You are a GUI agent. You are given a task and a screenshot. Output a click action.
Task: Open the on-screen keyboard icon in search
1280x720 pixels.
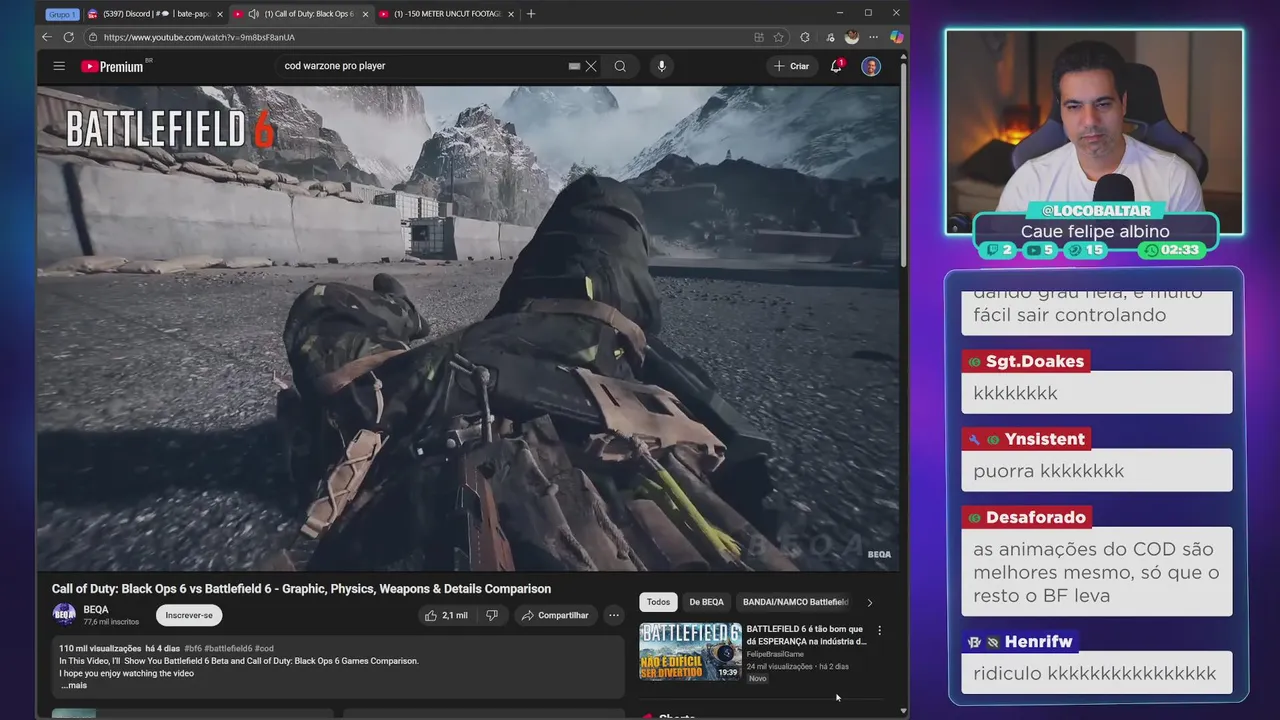(574, 66)
